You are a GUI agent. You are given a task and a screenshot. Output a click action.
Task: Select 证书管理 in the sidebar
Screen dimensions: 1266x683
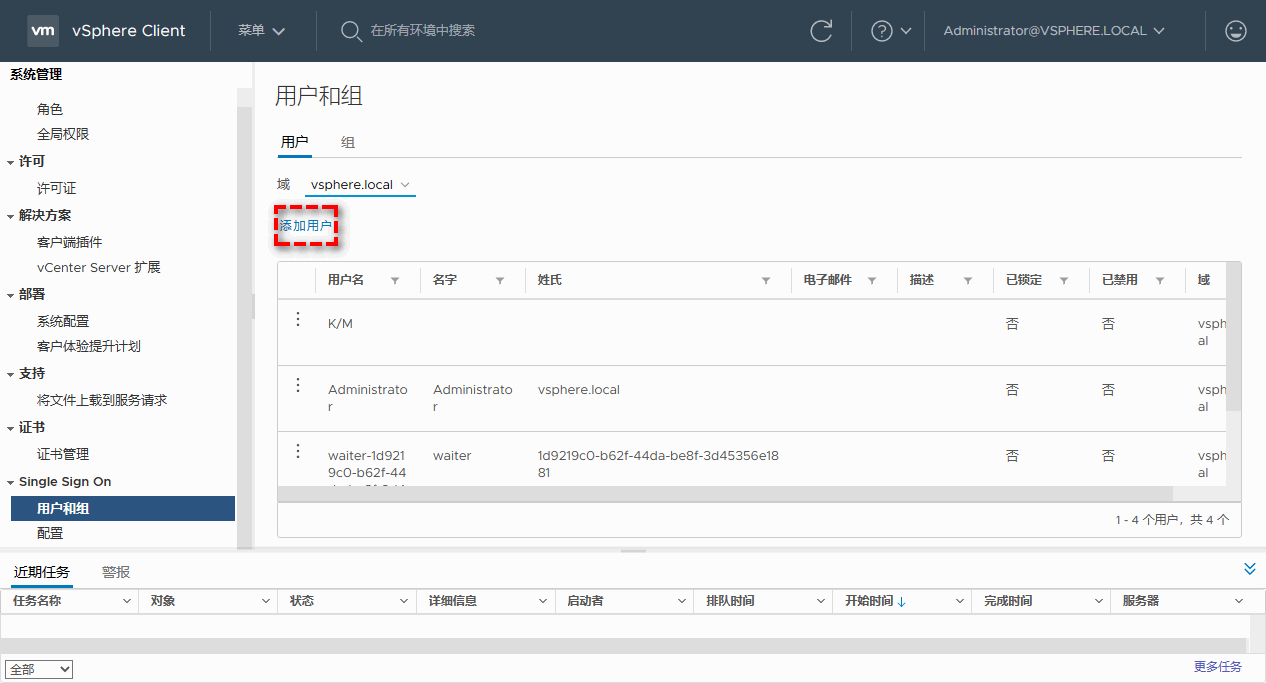[63, 454]
